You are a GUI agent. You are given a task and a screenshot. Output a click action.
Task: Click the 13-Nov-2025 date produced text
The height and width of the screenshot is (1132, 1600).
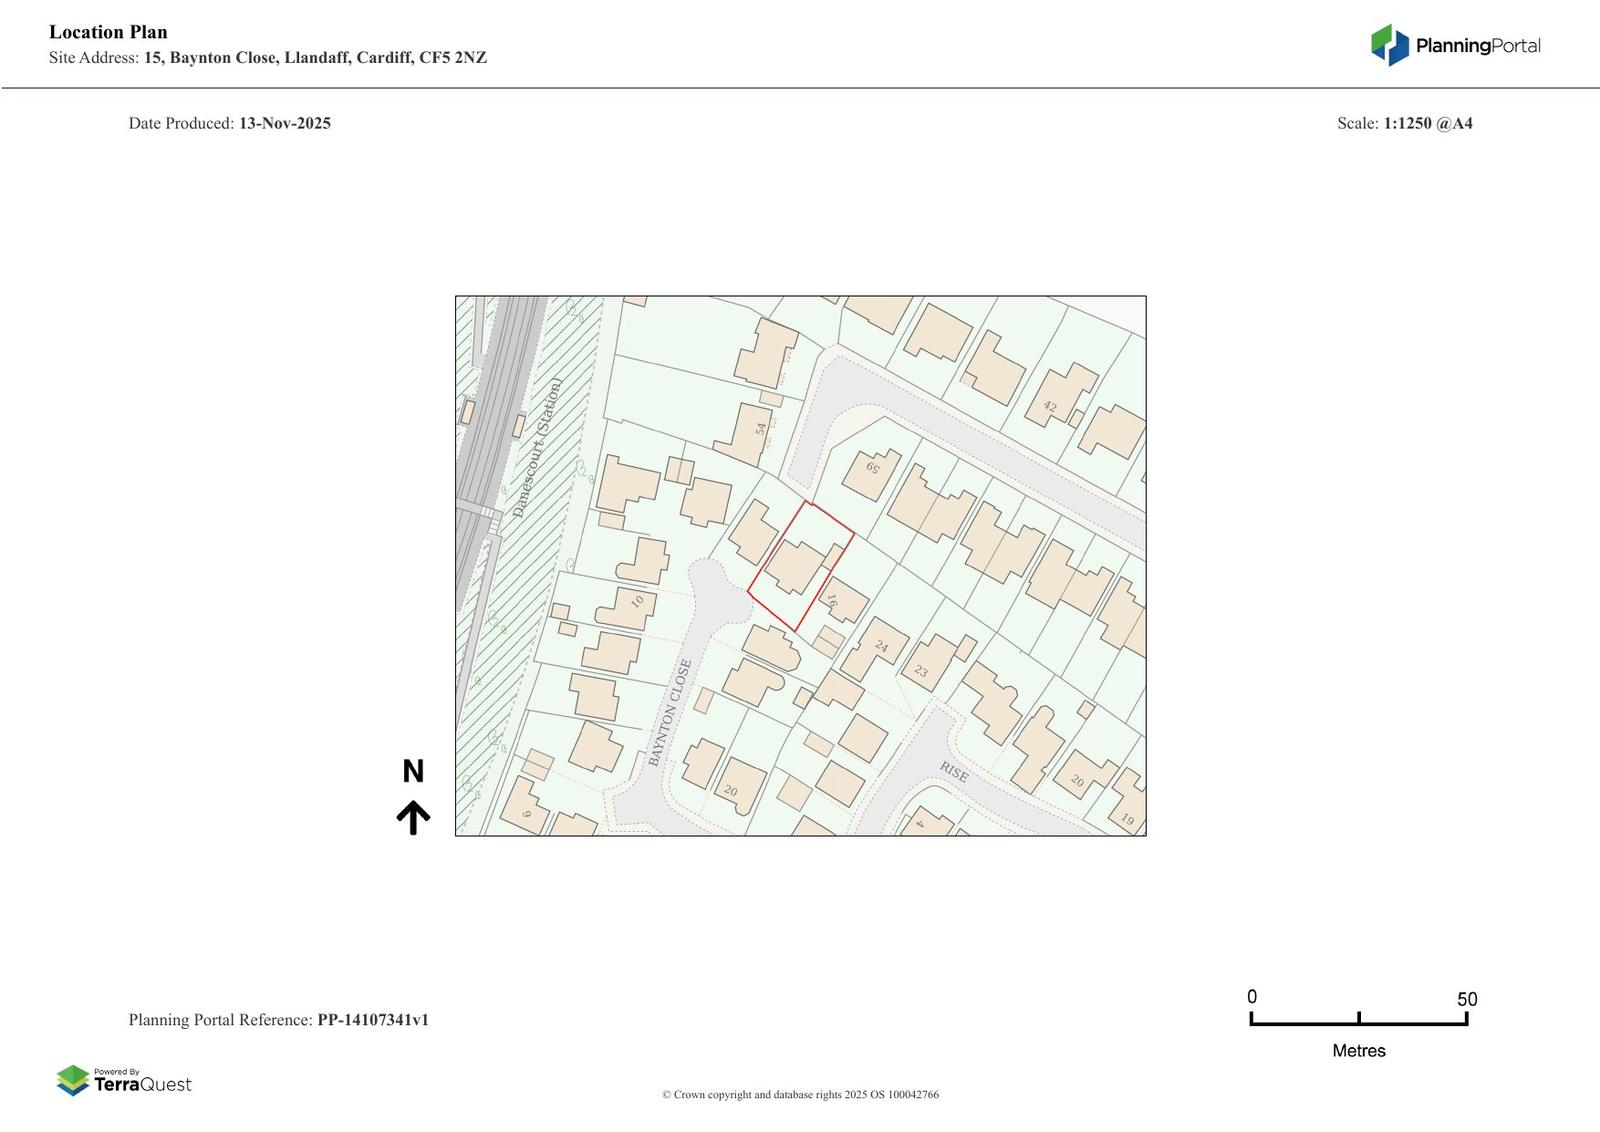point(285,124)
